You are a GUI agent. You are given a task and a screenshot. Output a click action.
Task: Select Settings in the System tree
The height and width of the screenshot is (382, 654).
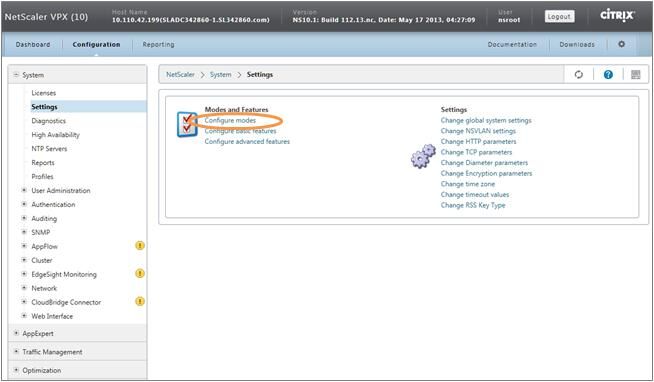[x=44, y=107]
